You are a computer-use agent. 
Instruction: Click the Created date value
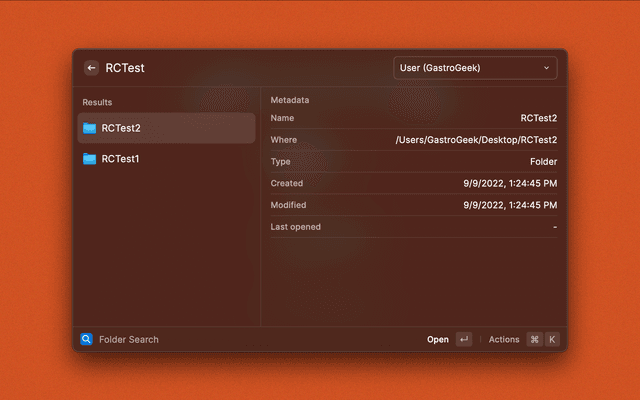click(510, 183)
